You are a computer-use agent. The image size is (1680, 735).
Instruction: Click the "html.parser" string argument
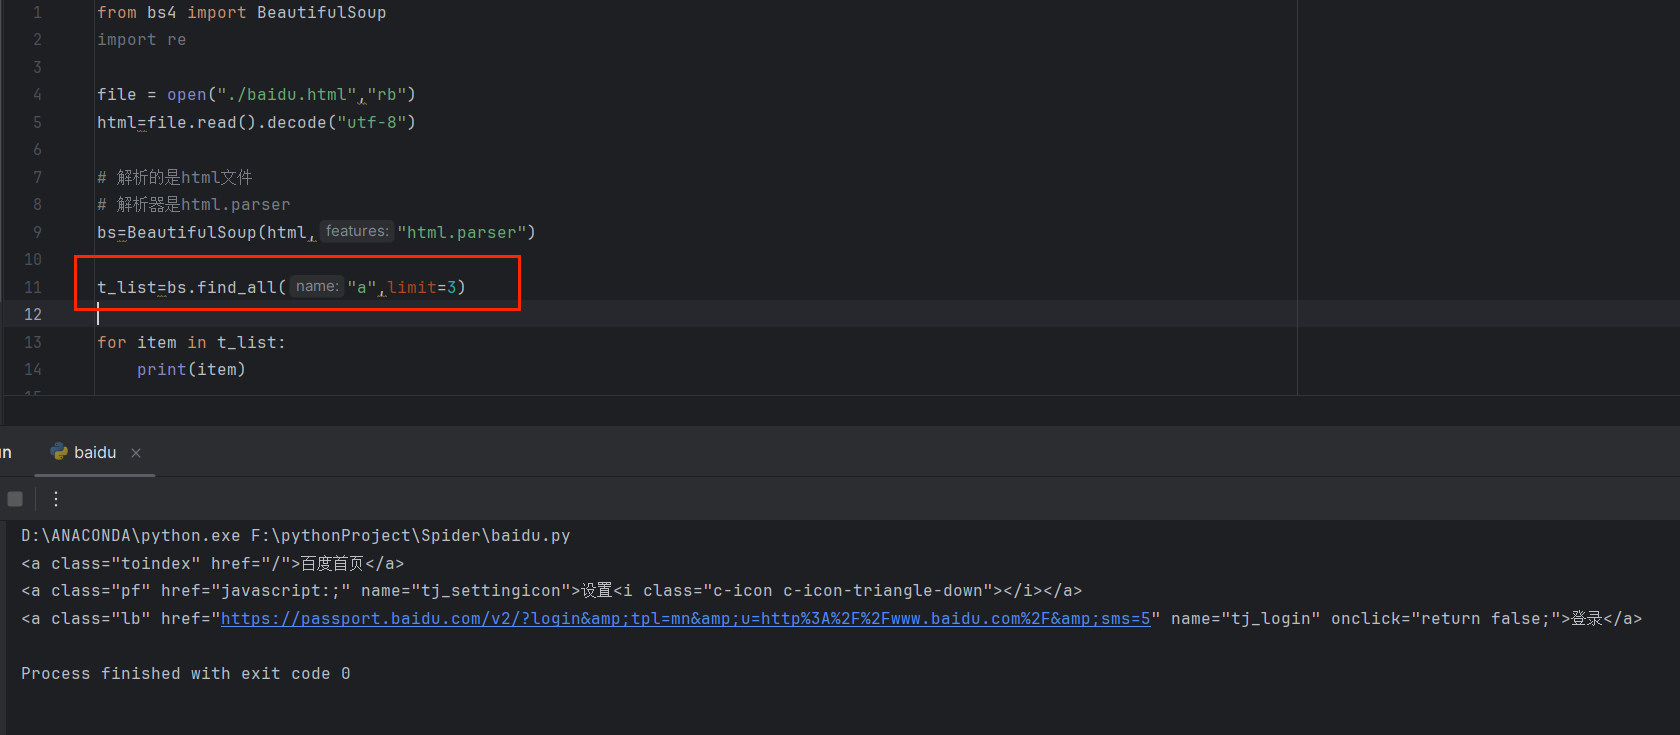tap(462, 232)
